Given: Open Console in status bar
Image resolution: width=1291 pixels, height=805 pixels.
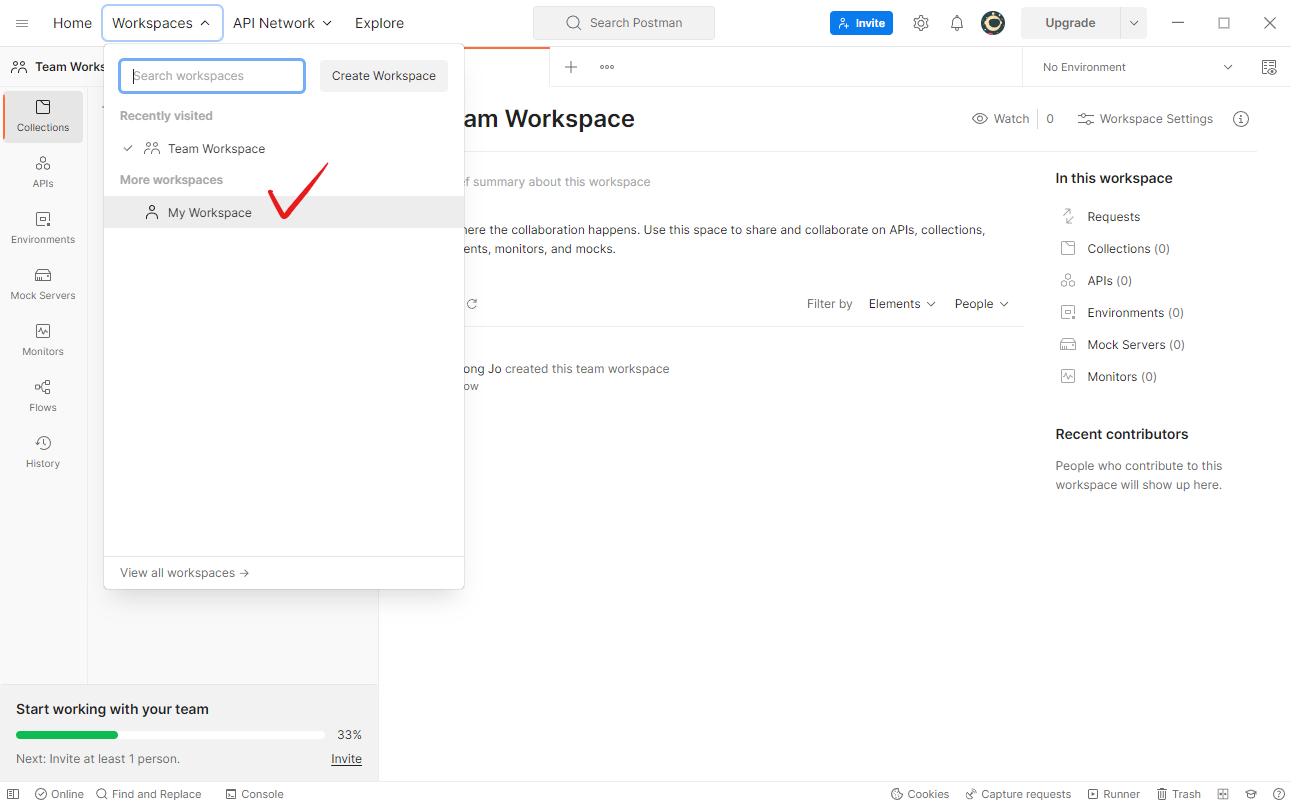Looking at the screenshot, I should point(254,794).
